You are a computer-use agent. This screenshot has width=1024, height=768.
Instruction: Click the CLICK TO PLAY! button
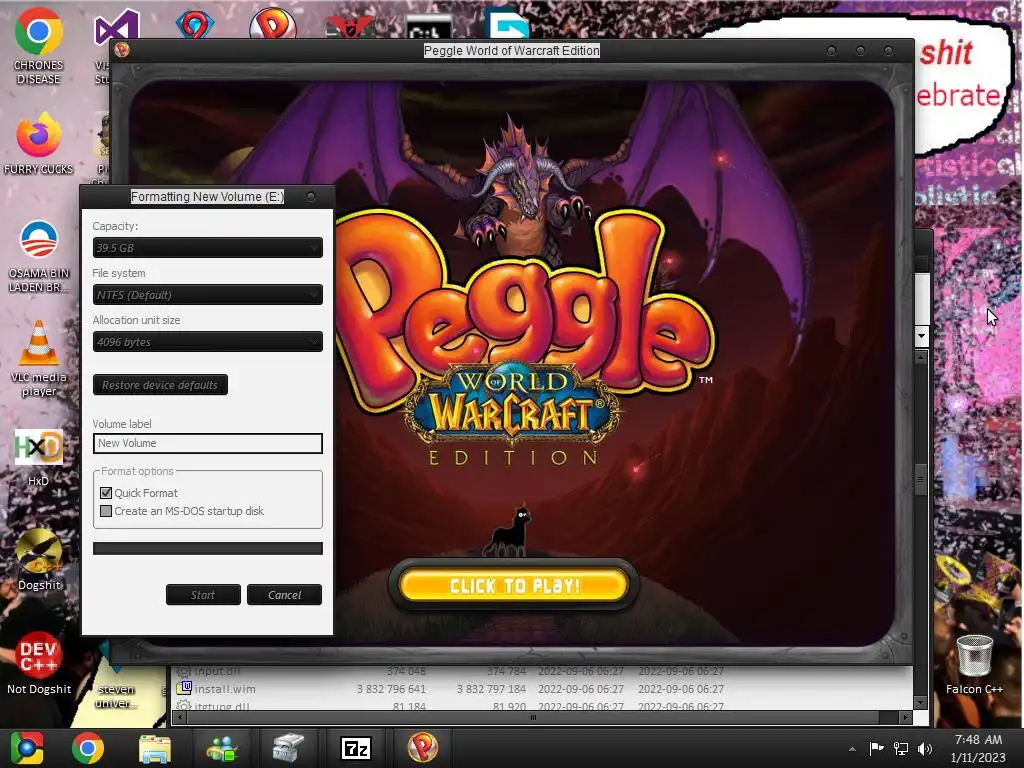point(514,585)
